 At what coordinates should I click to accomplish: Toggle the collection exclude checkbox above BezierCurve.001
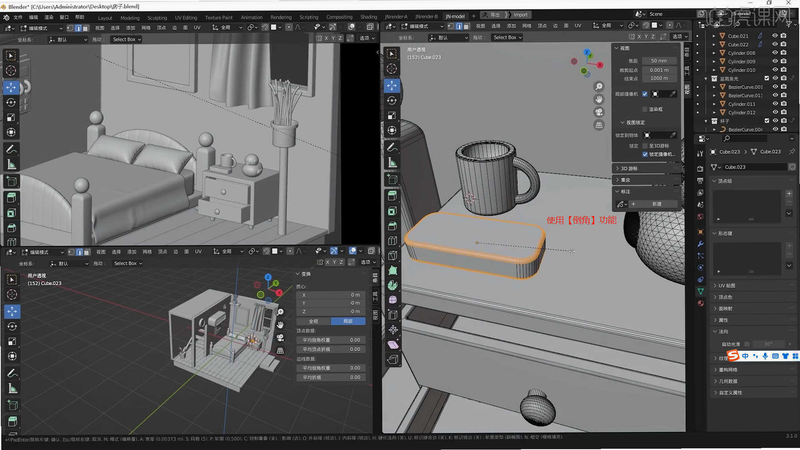click(x=766, y=79)
